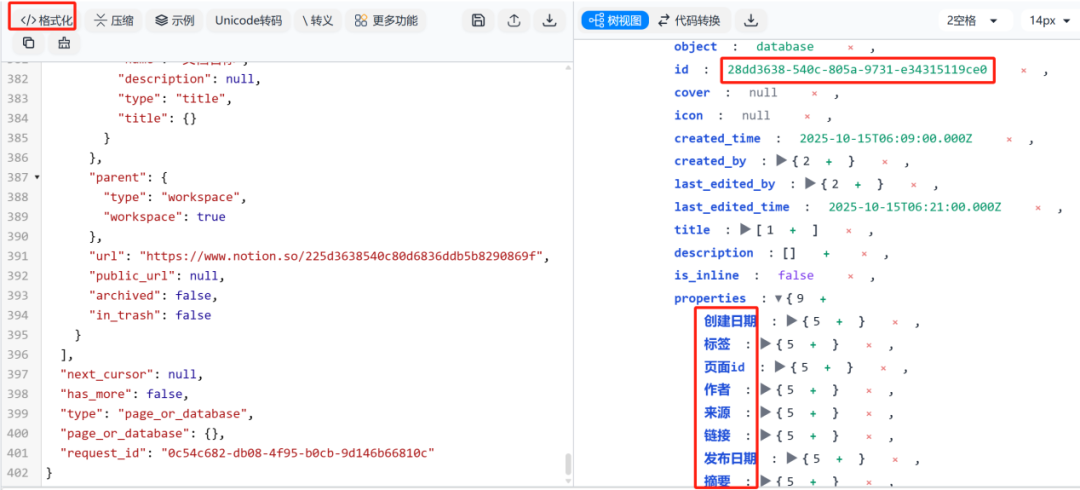1080x490 pixels.
Task: Open the 示例 example button
Action: 174,20
